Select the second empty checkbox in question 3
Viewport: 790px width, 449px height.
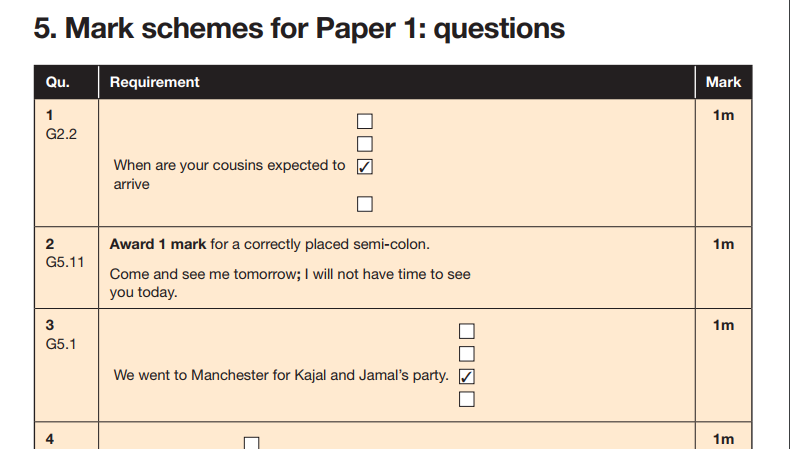point(466,353)
